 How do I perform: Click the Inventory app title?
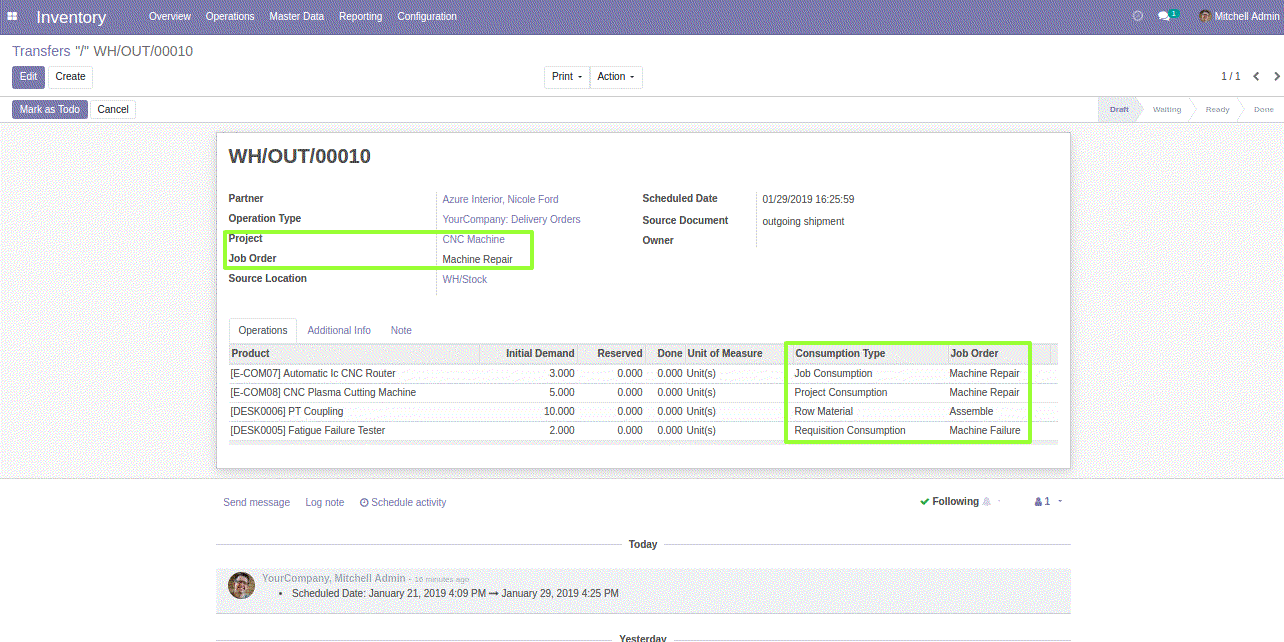pos(71,17)
